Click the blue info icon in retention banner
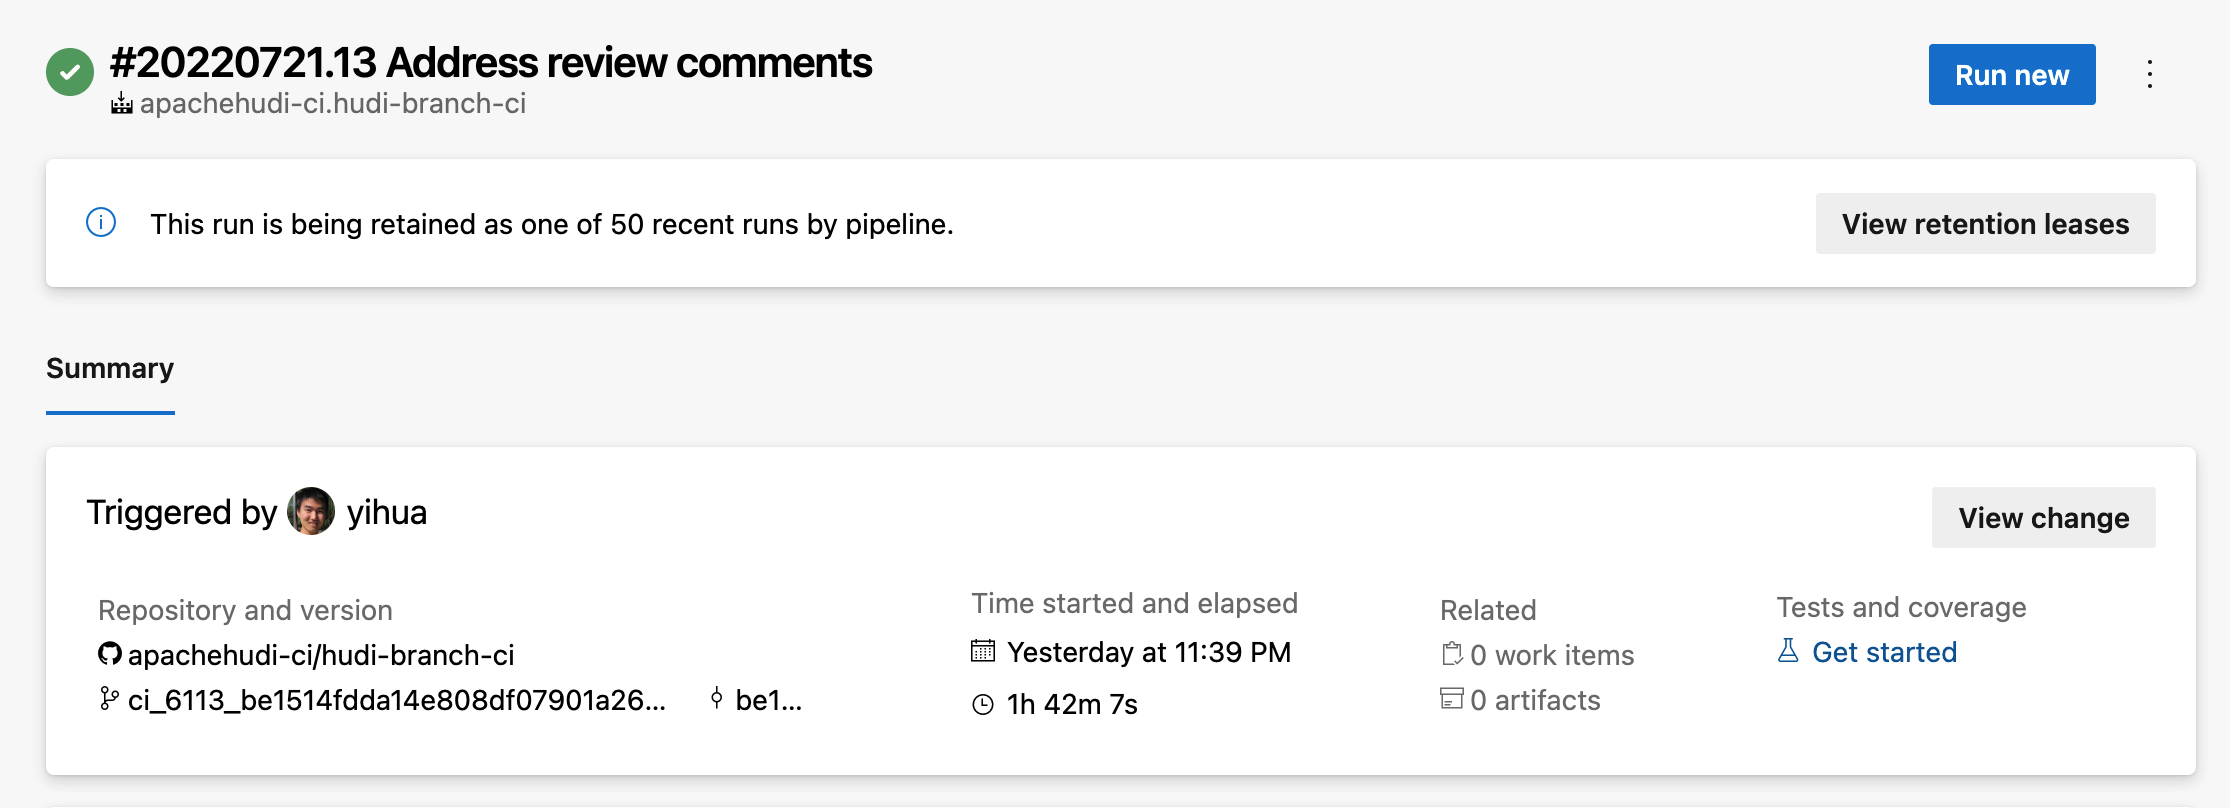The image size is (2230, 808). (x=101, y=222)
